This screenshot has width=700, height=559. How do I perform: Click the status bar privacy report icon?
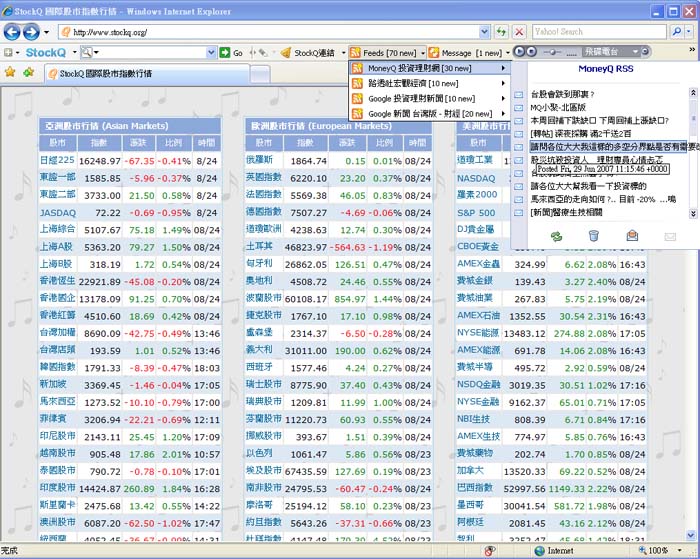pyautogui.click(x=490, y=551)
